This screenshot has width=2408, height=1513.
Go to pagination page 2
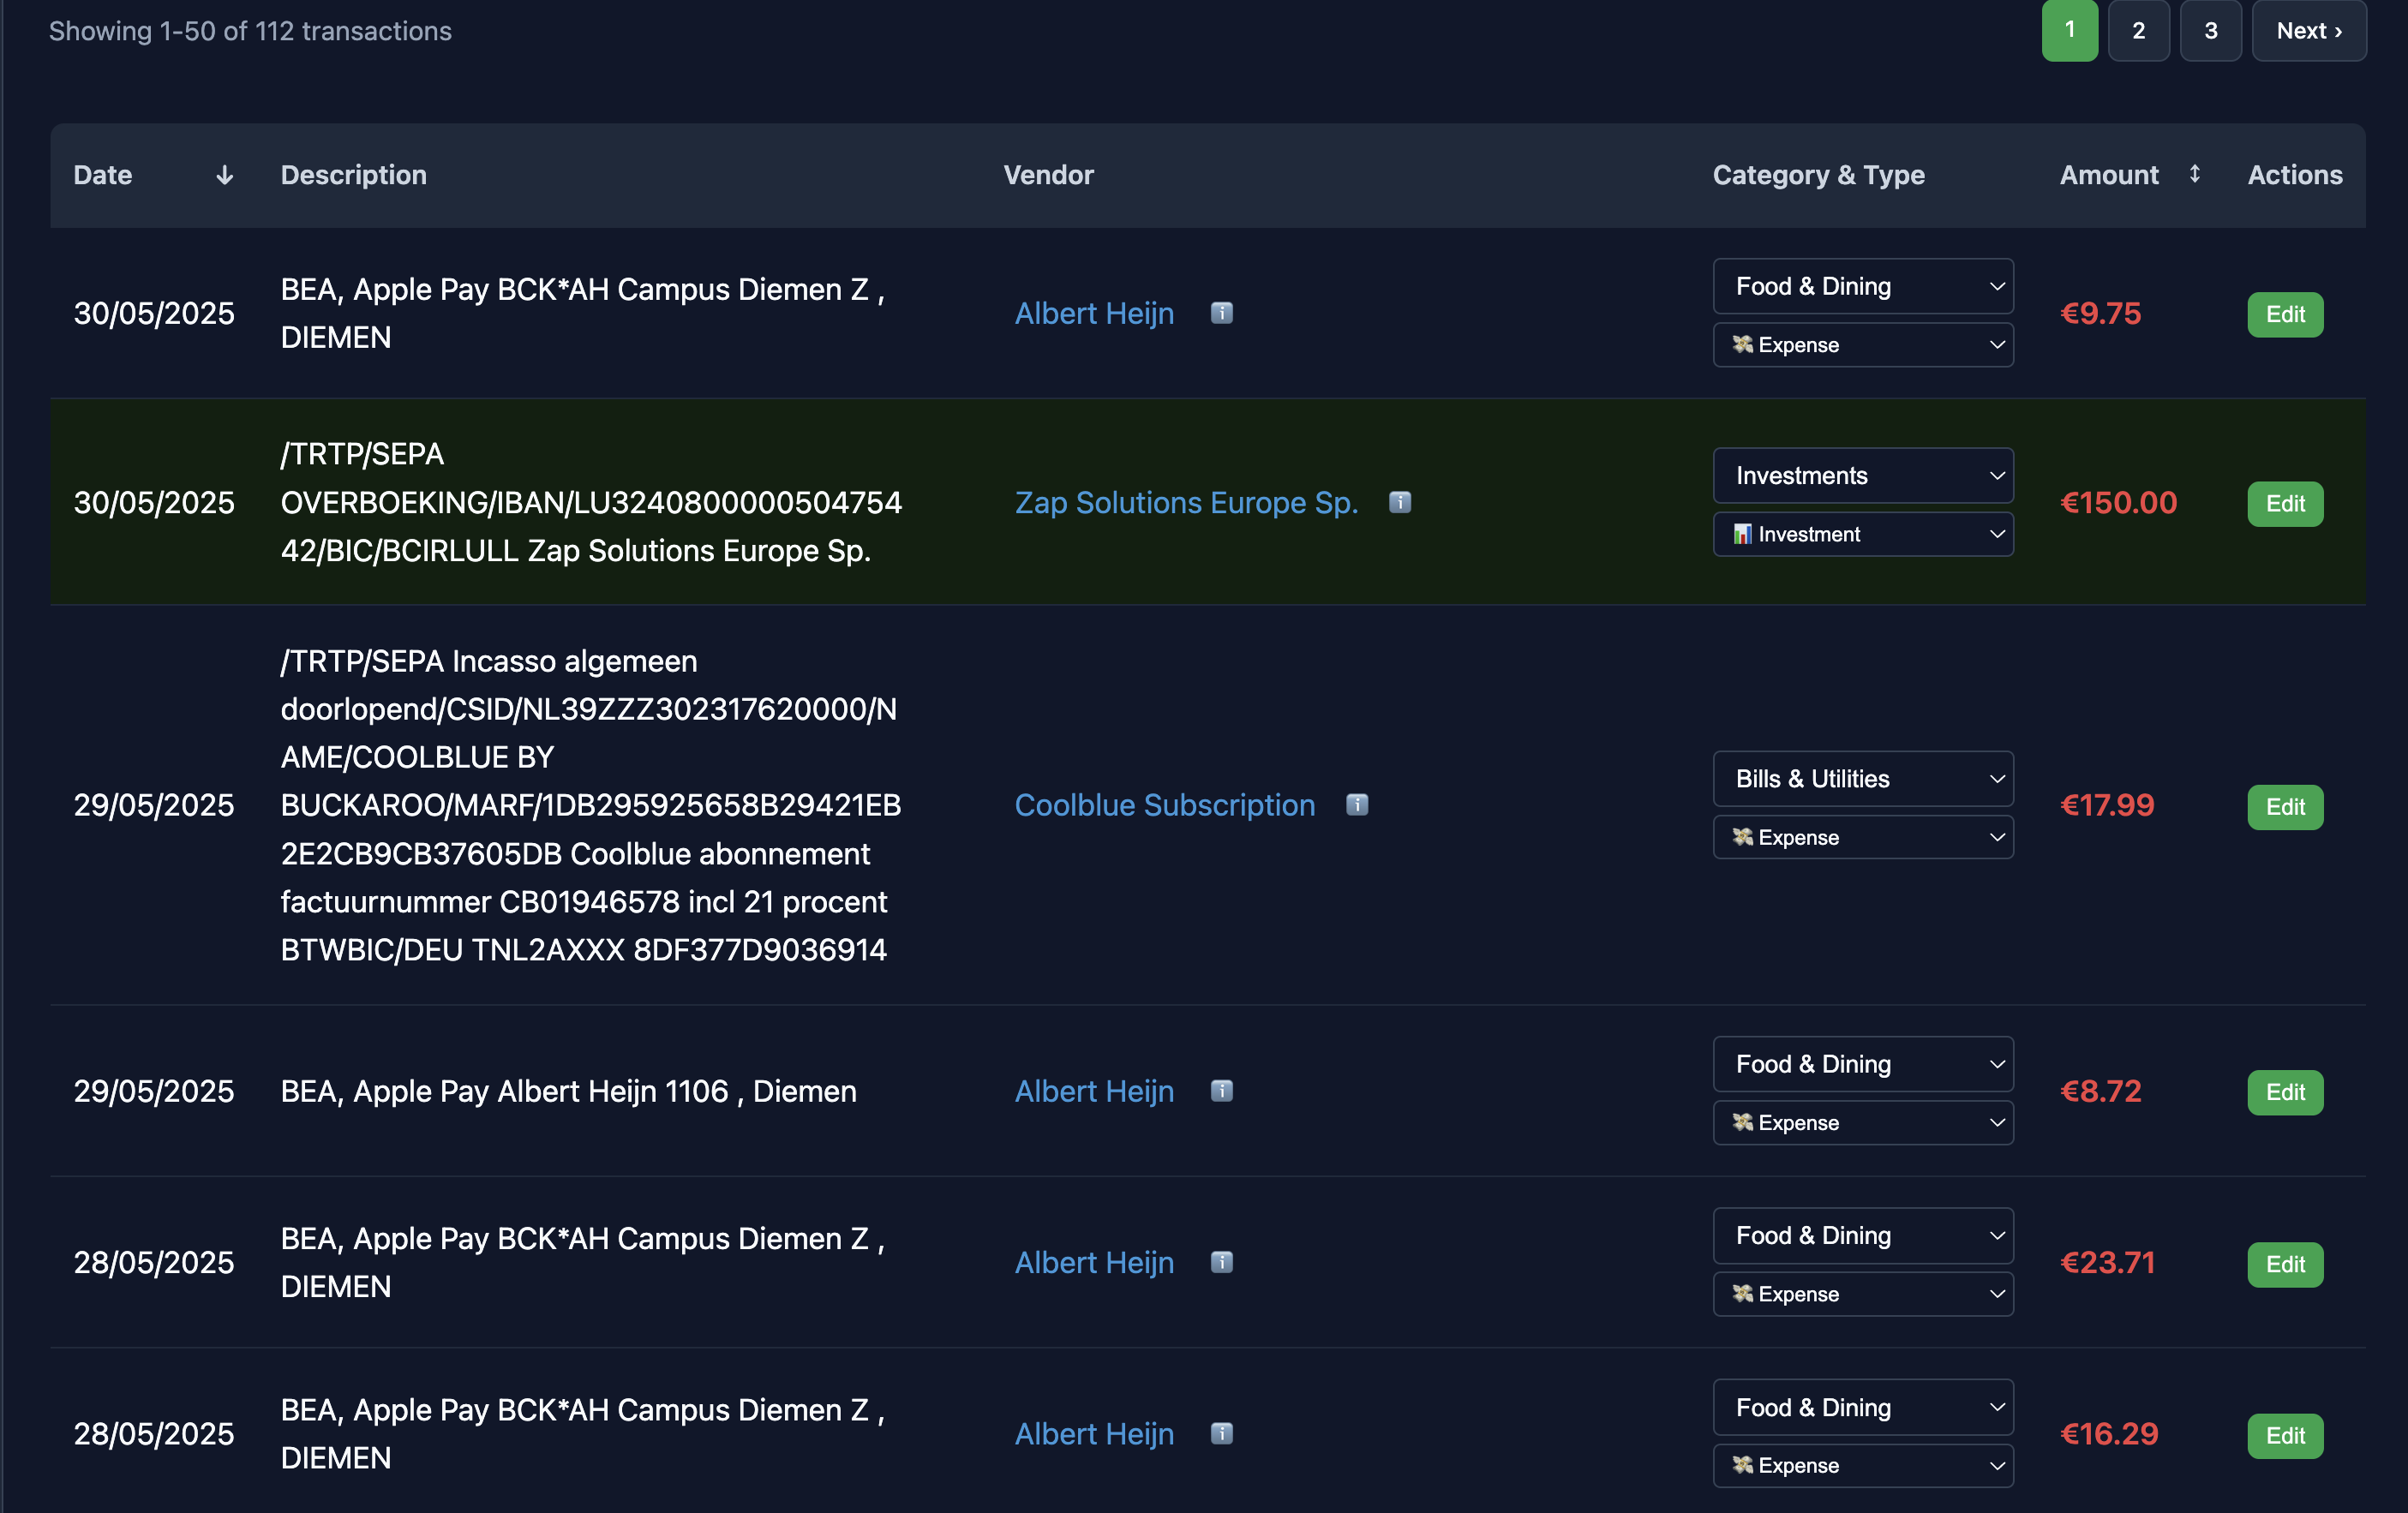(2139, 30)
